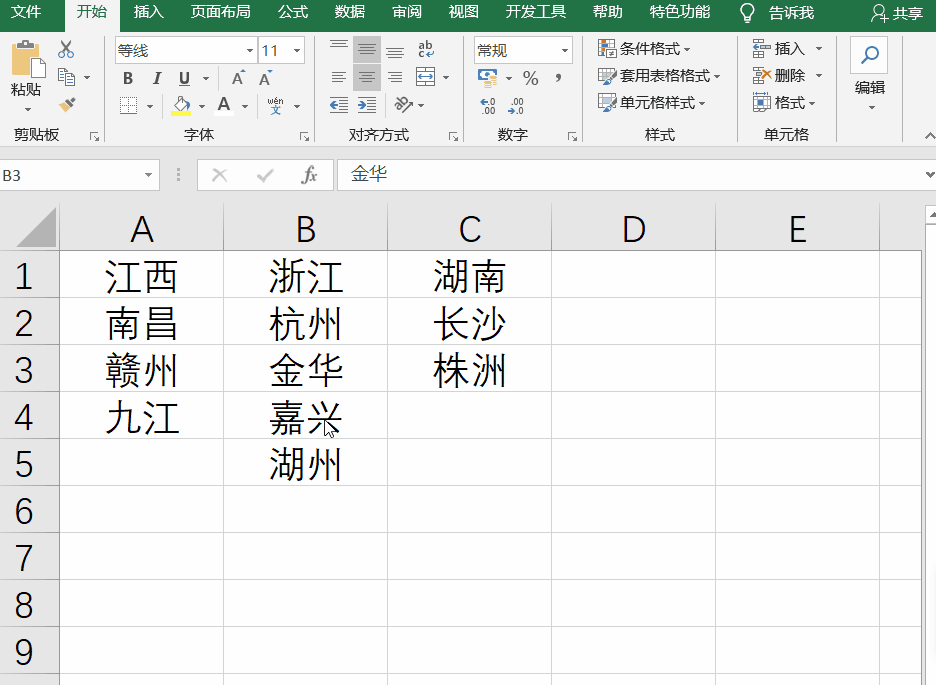Open 剪贴板 clipboard dialog launcher

coord(94,137)
